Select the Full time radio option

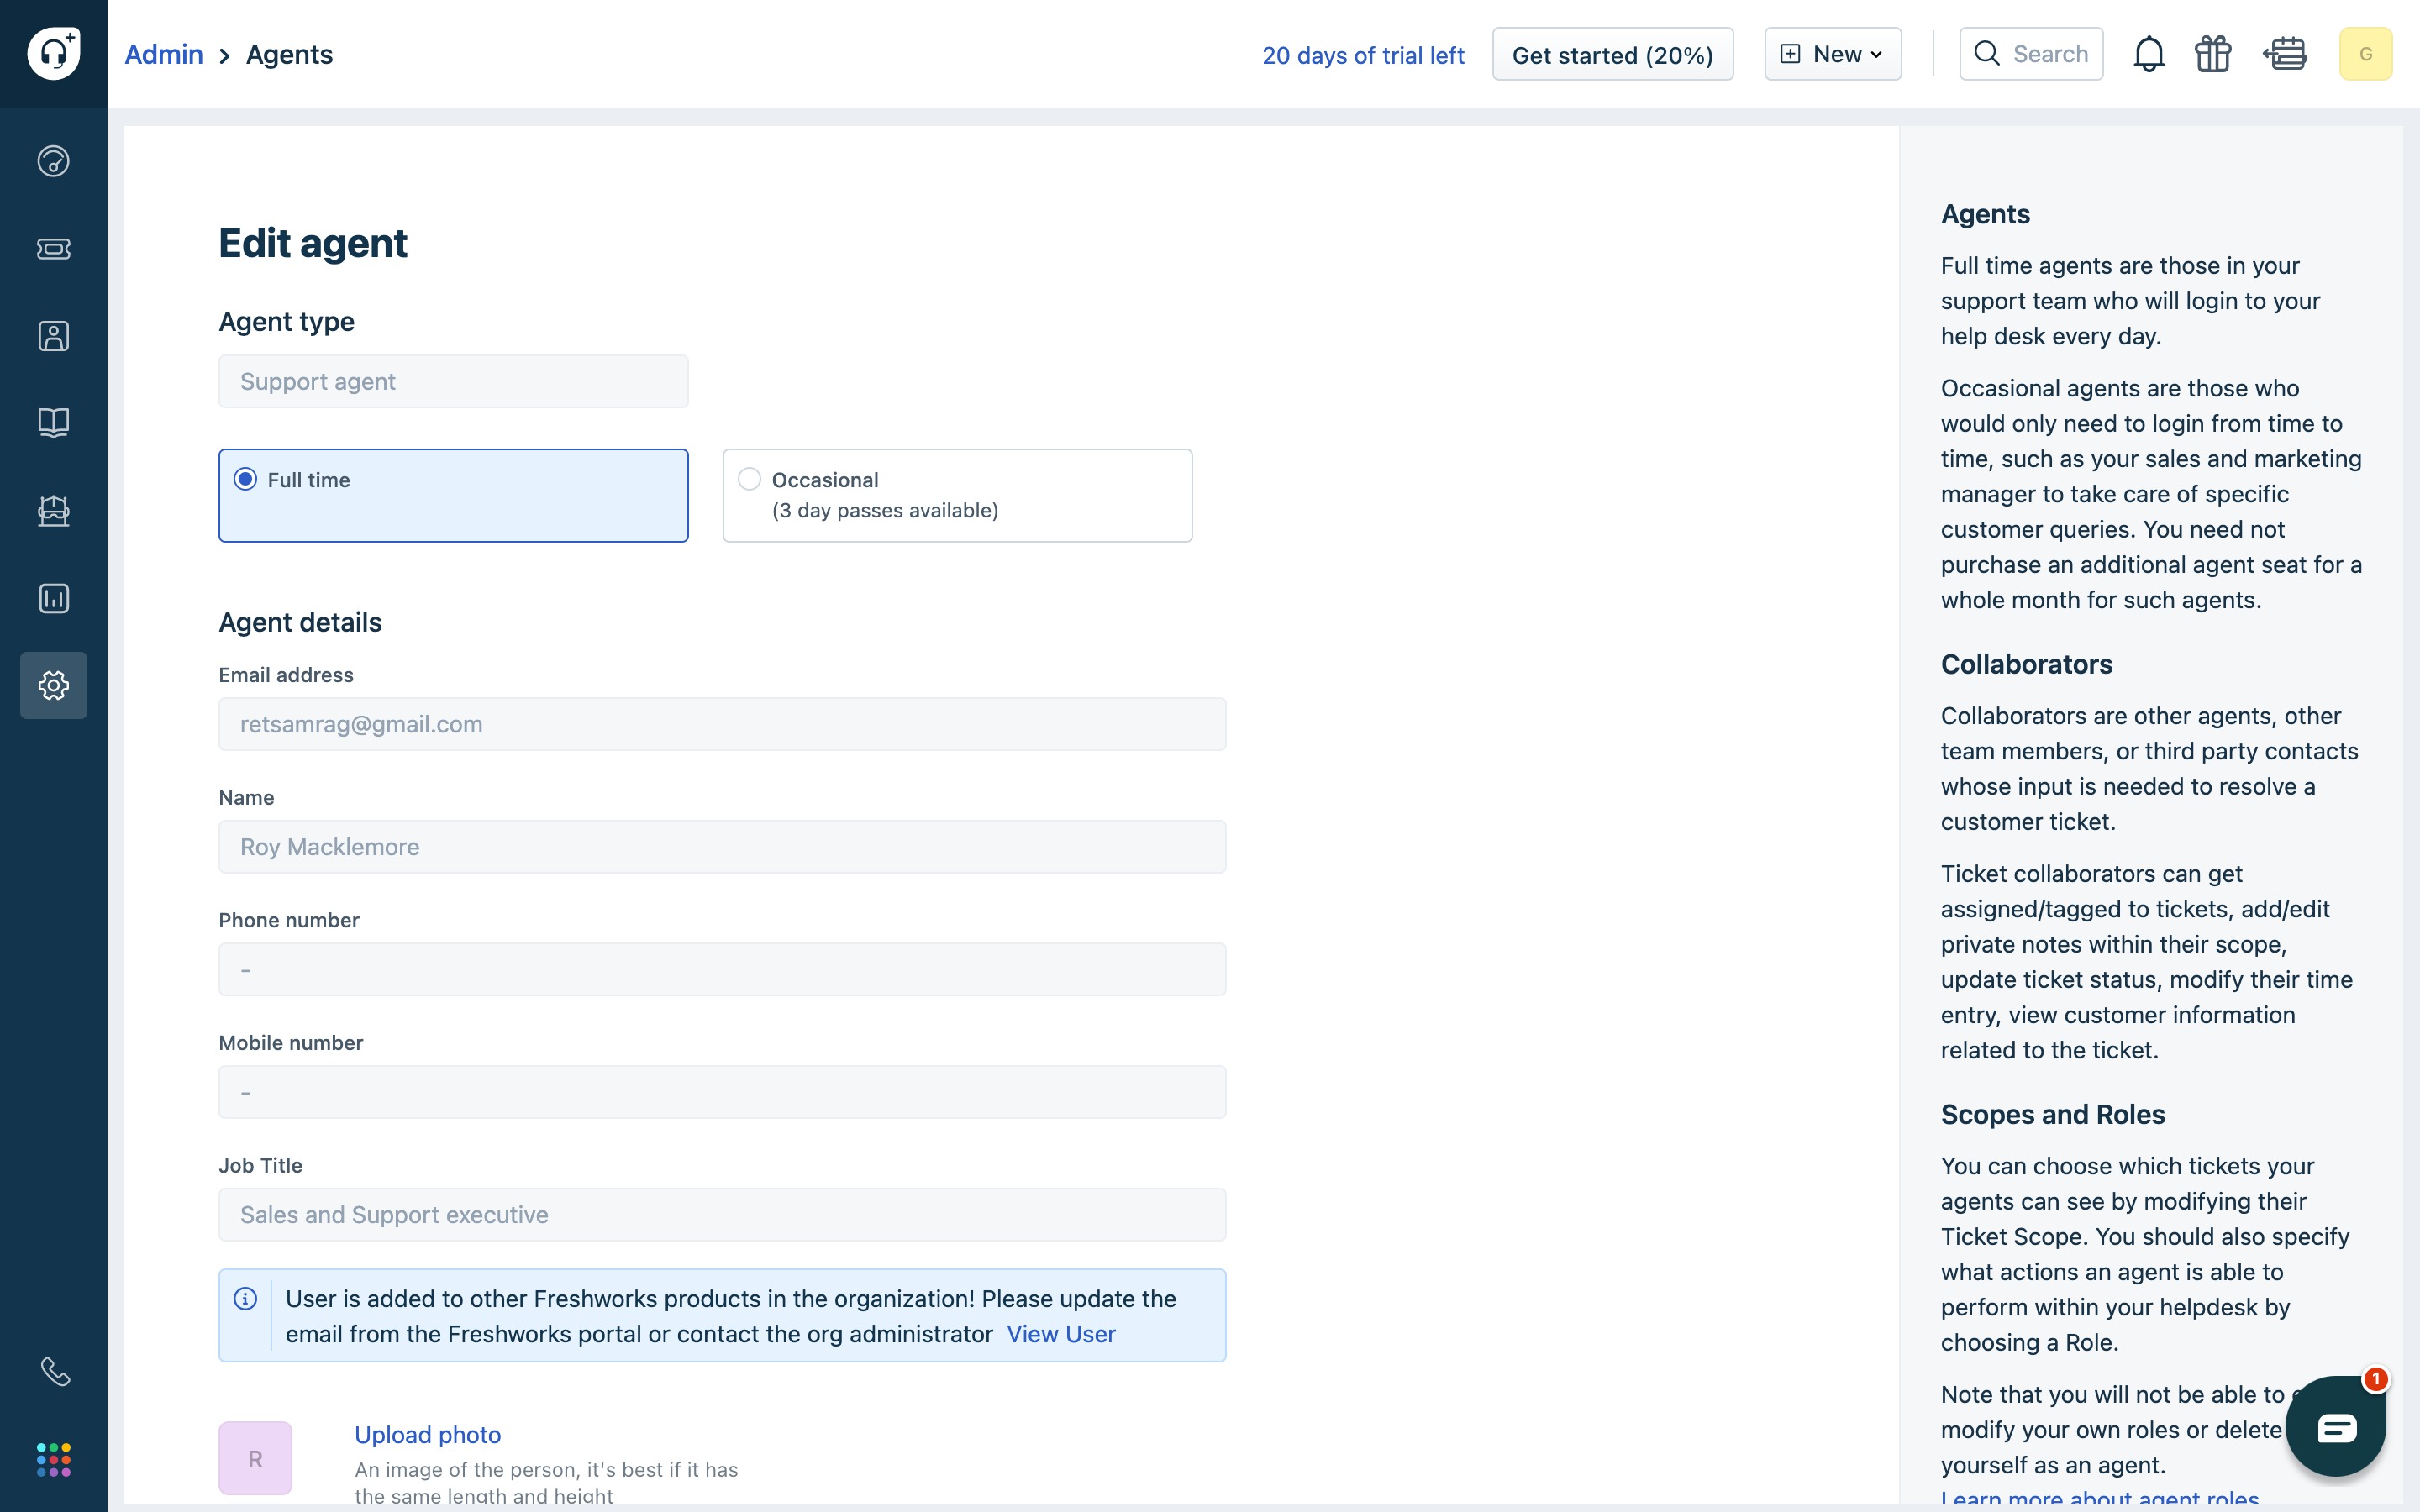[245, 479]
